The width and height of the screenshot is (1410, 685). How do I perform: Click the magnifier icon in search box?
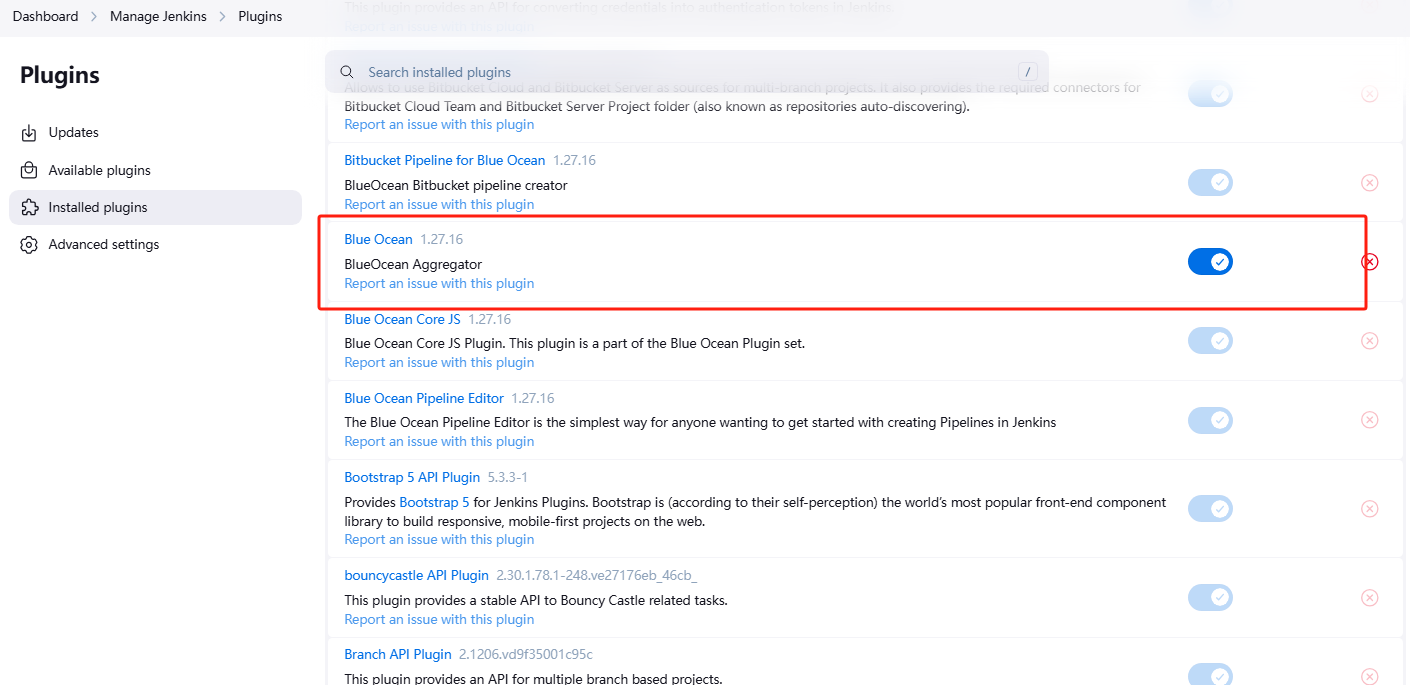pyautogui.click(x=347, y=72)
